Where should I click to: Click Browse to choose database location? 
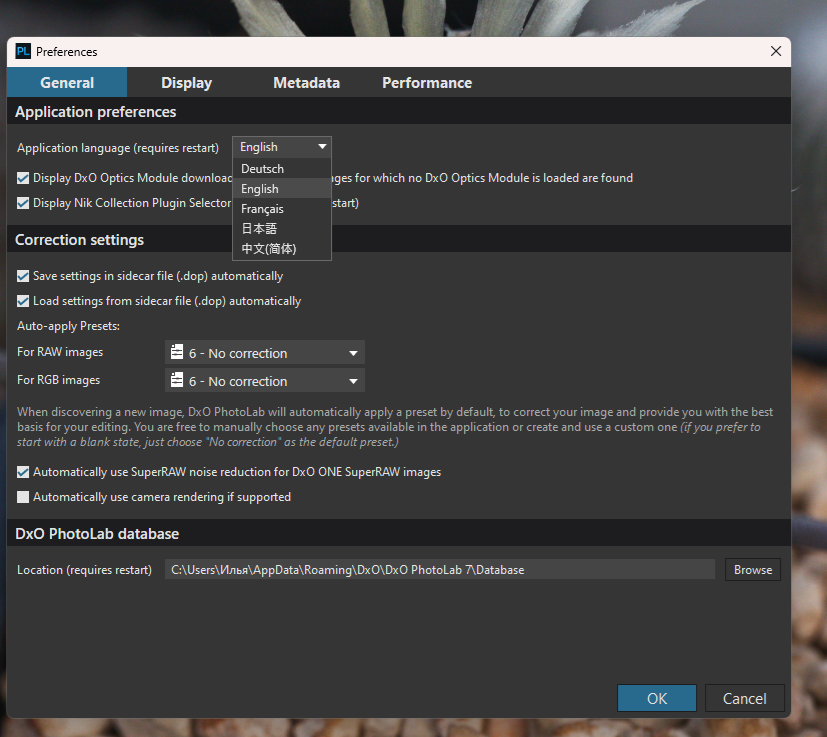click(x=753, y=570)
